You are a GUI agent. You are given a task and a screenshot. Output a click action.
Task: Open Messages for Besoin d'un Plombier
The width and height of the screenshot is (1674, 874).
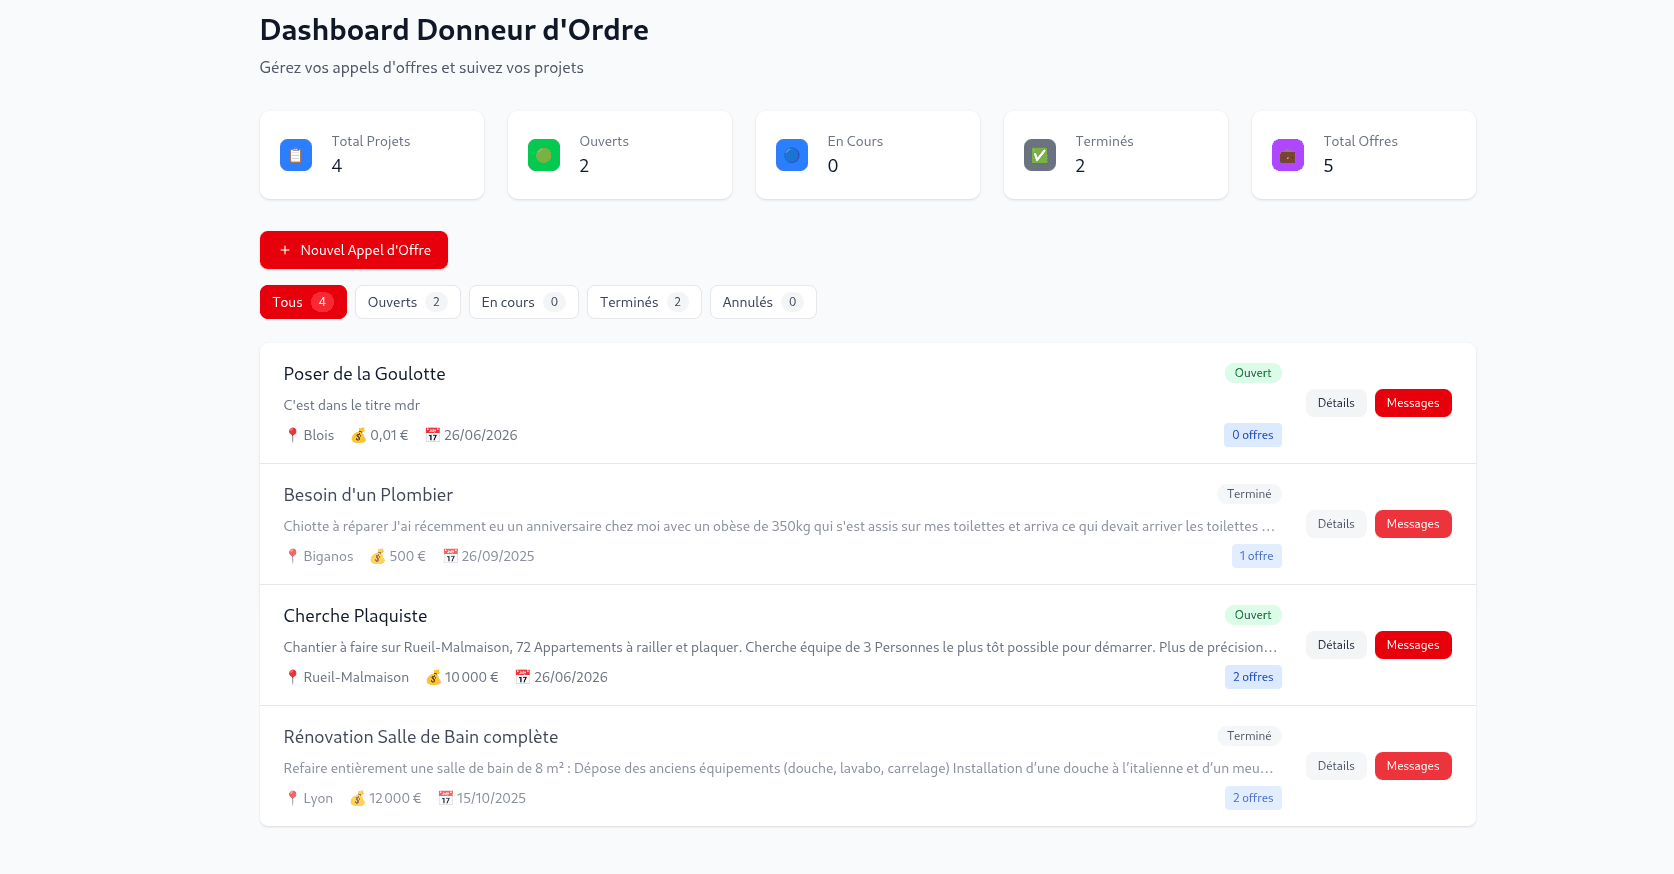1412,524
